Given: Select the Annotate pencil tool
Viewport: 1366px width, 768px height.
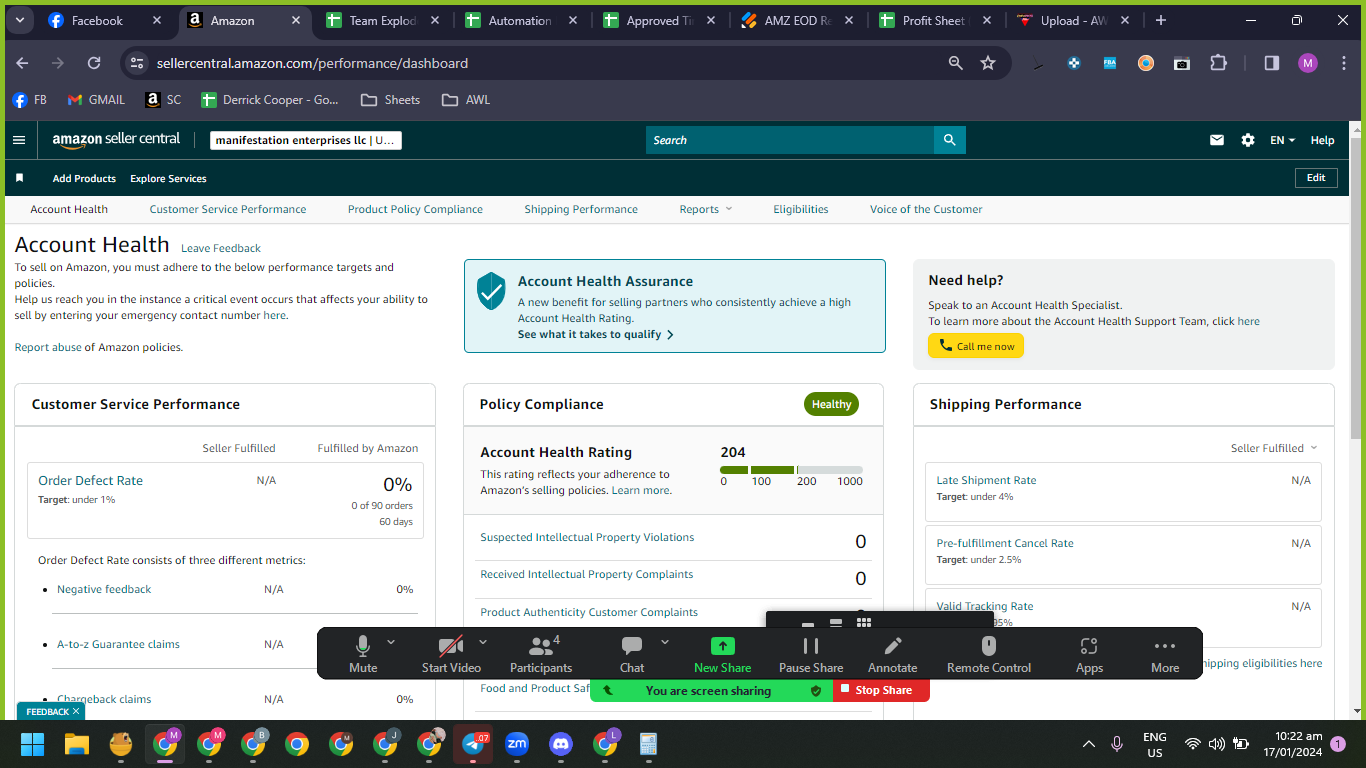Looking at the screenshot, I should coord(893,655).
